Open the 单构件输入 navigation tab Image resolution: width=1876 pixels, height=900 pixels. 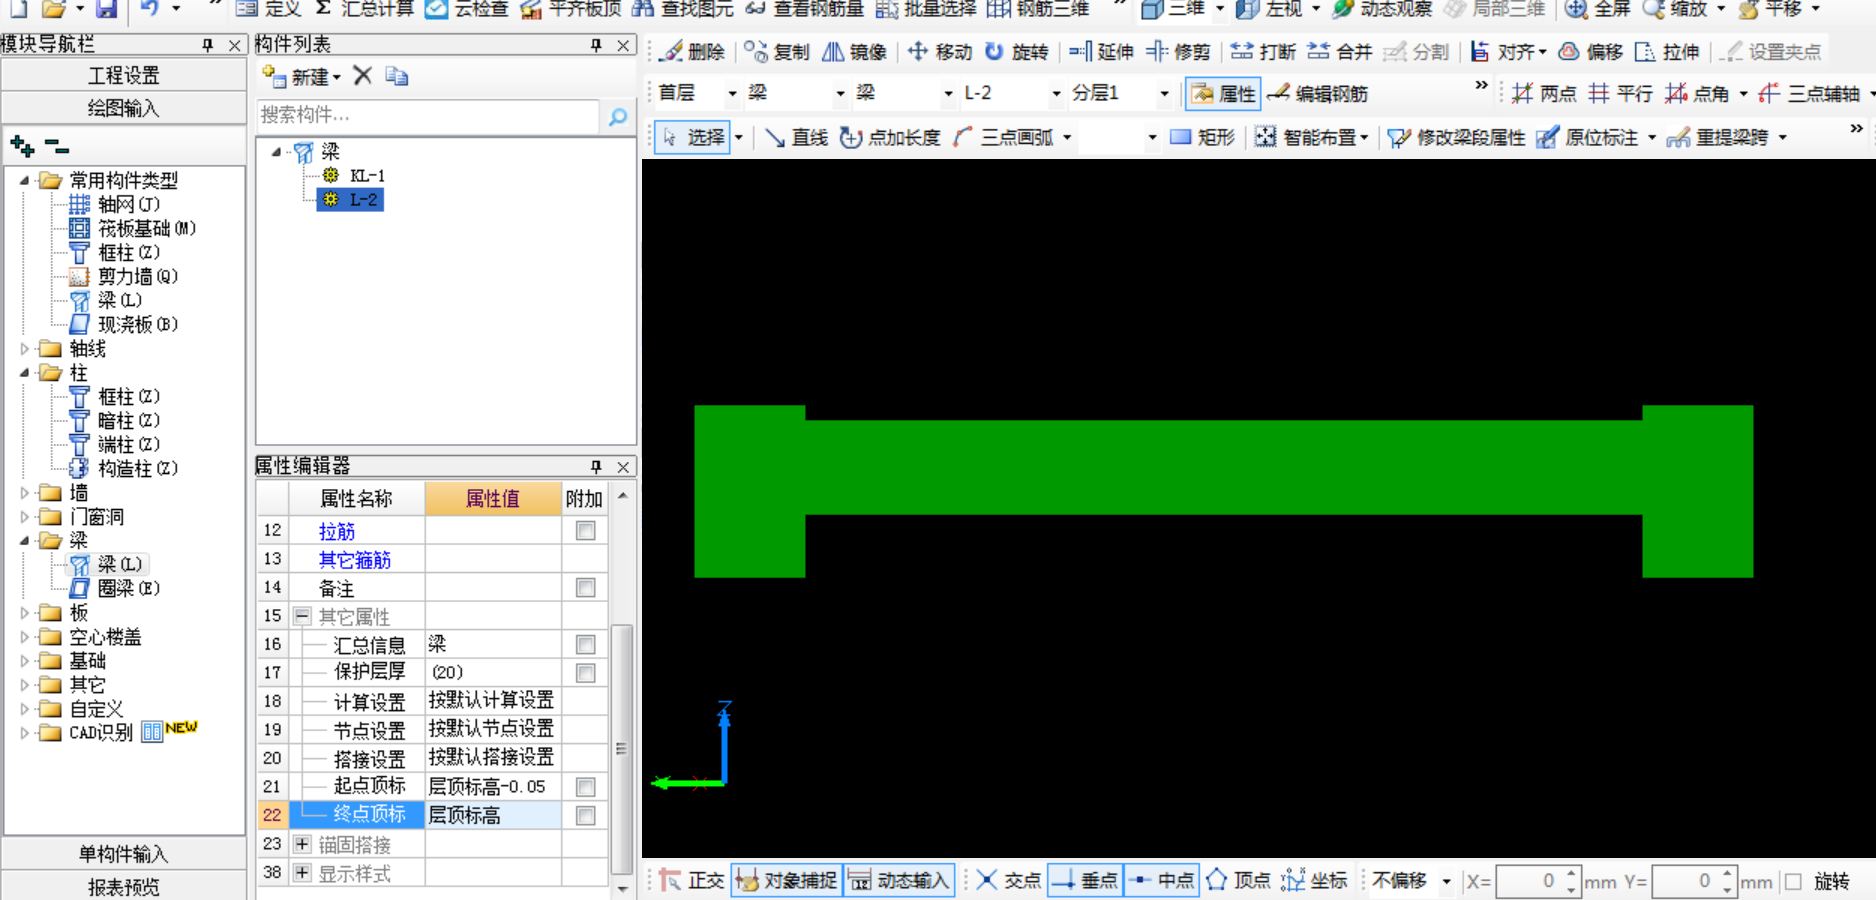(x=124, y=854)
